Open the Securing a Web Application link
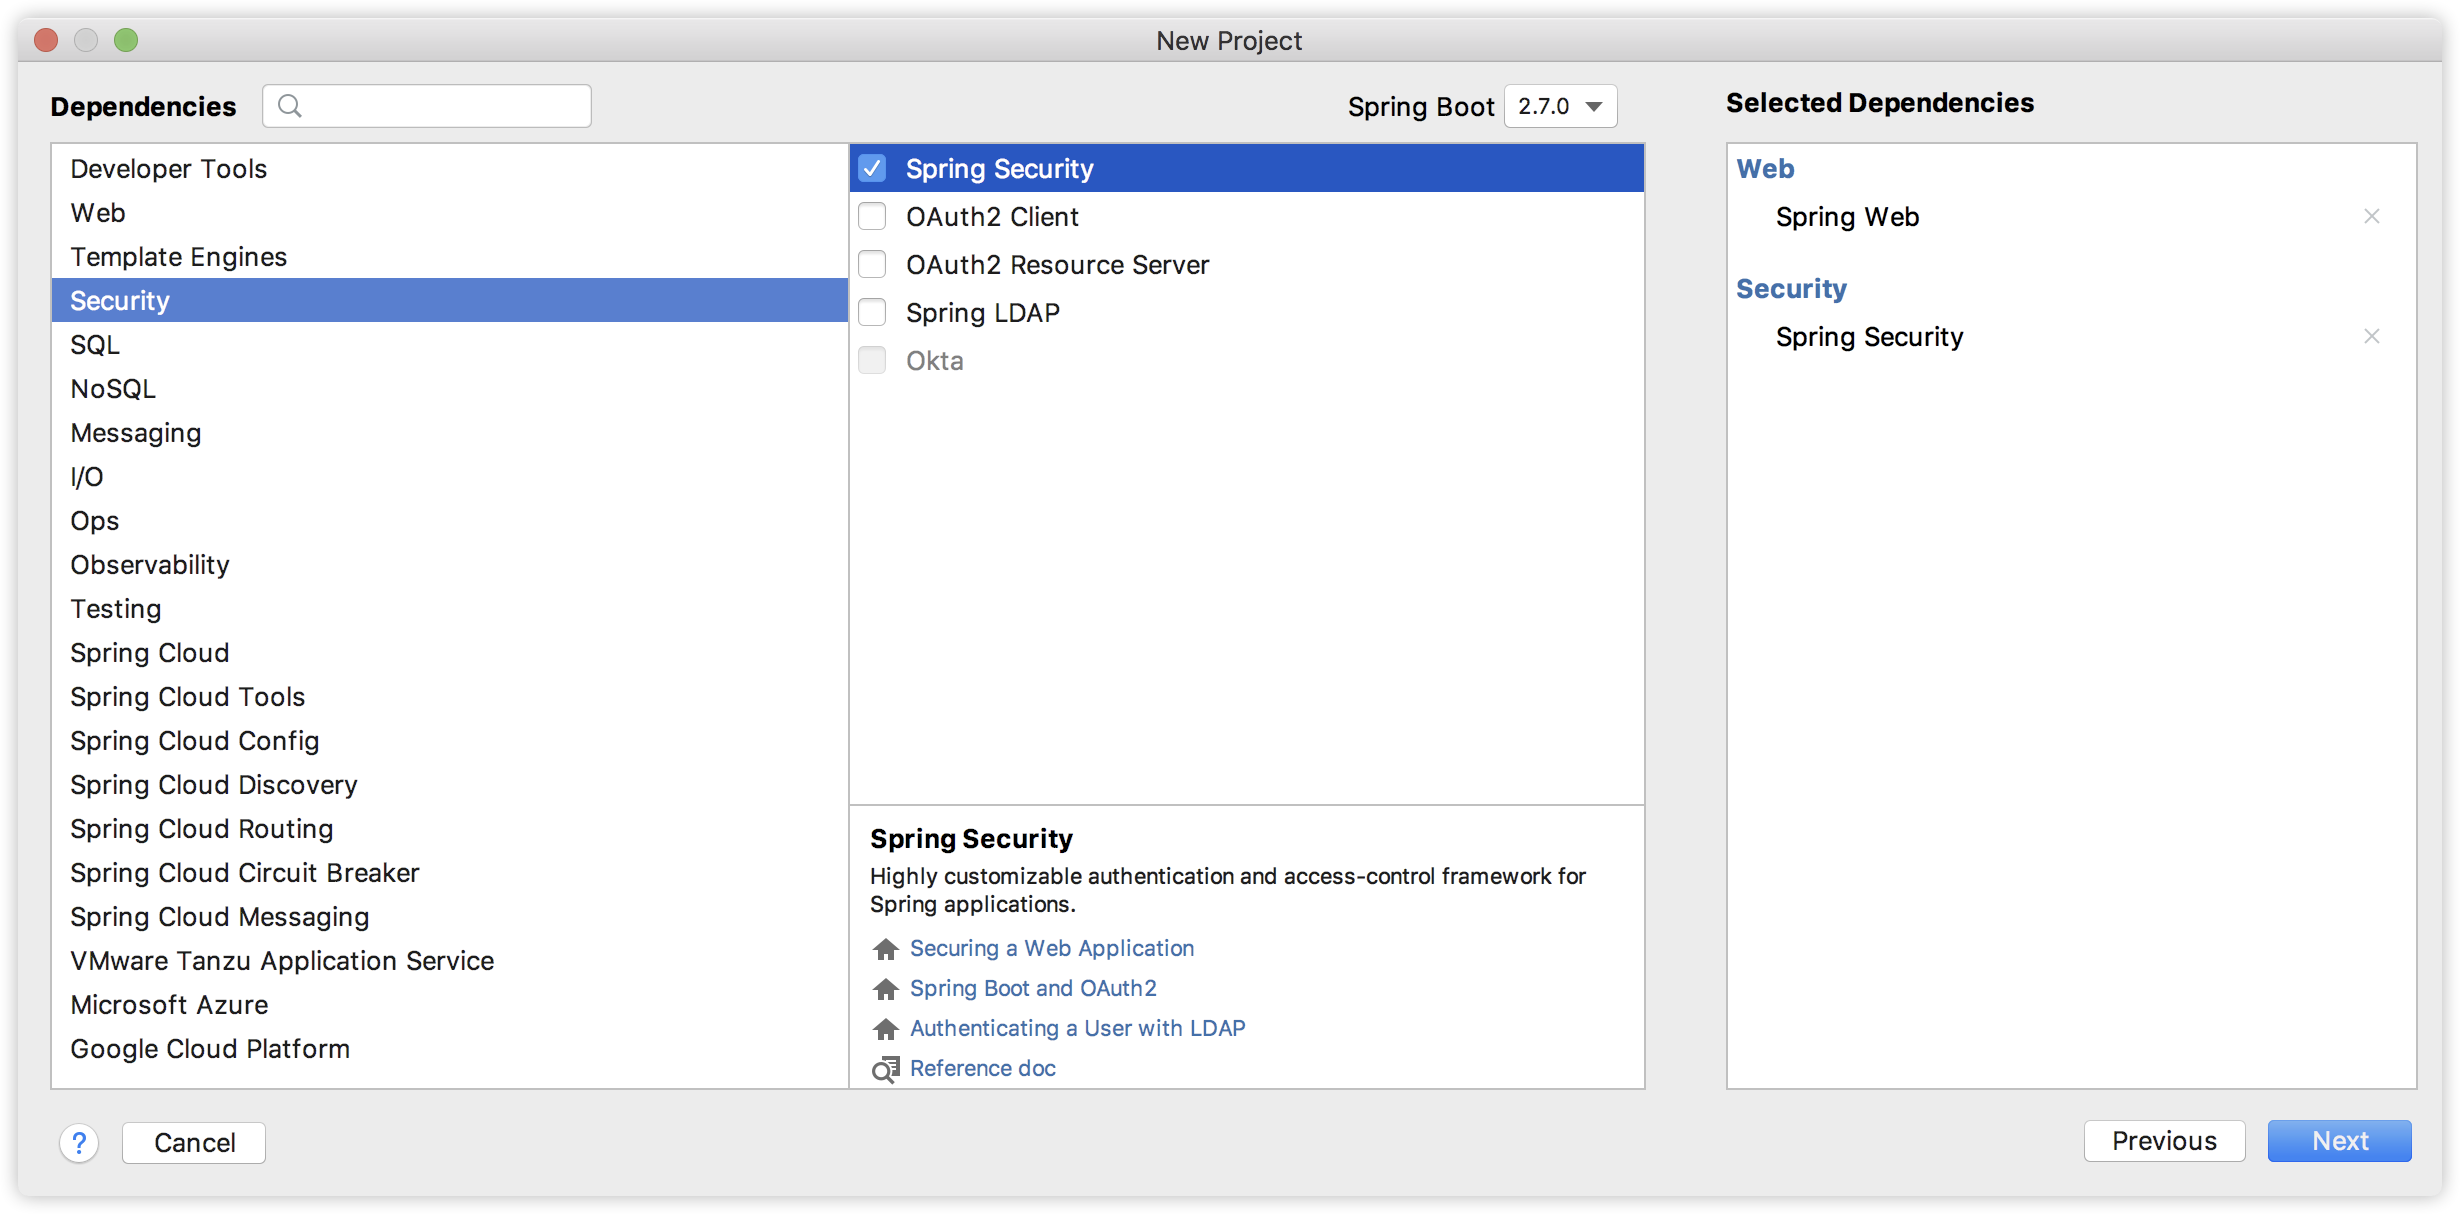 pyautogui.click(x=1051, y=948)
